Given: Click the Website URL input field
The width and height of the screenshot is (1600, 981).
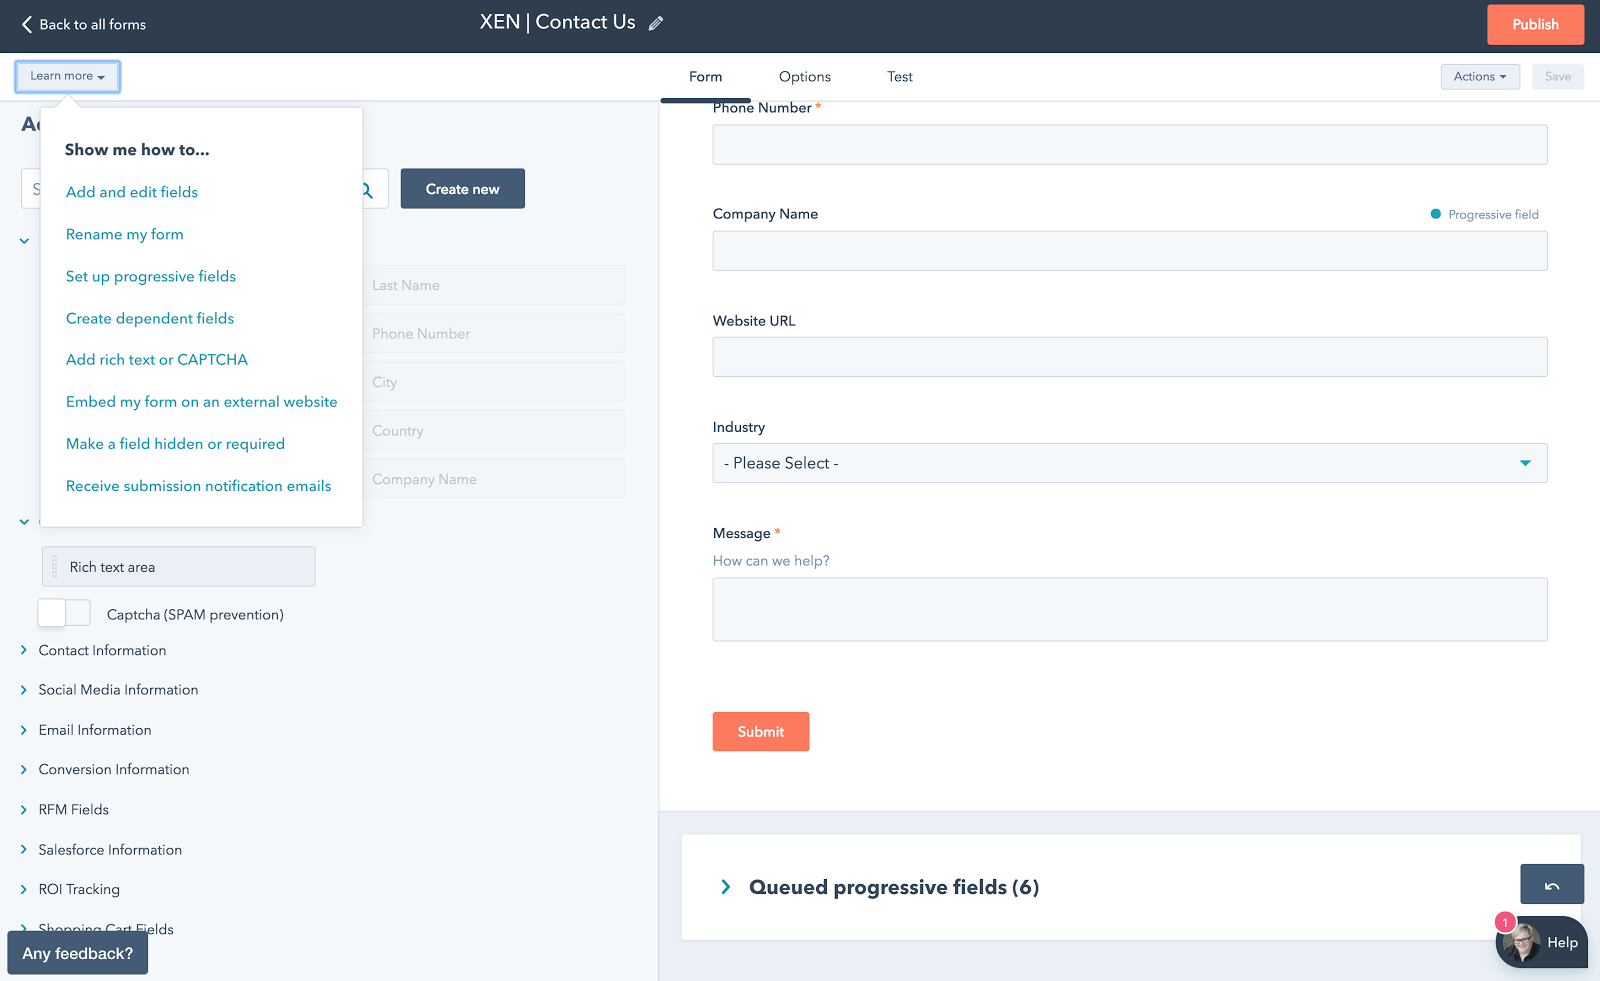Looking at the screenshot, I should click(1130, 357).
